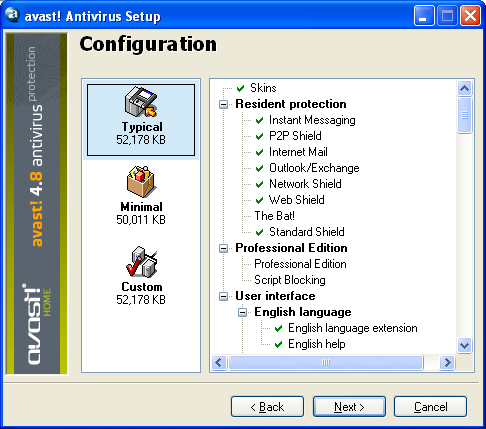Viewport: 486px width, 429px height.
Task: Choose the Minimal installation box icon
Action: 141,182
